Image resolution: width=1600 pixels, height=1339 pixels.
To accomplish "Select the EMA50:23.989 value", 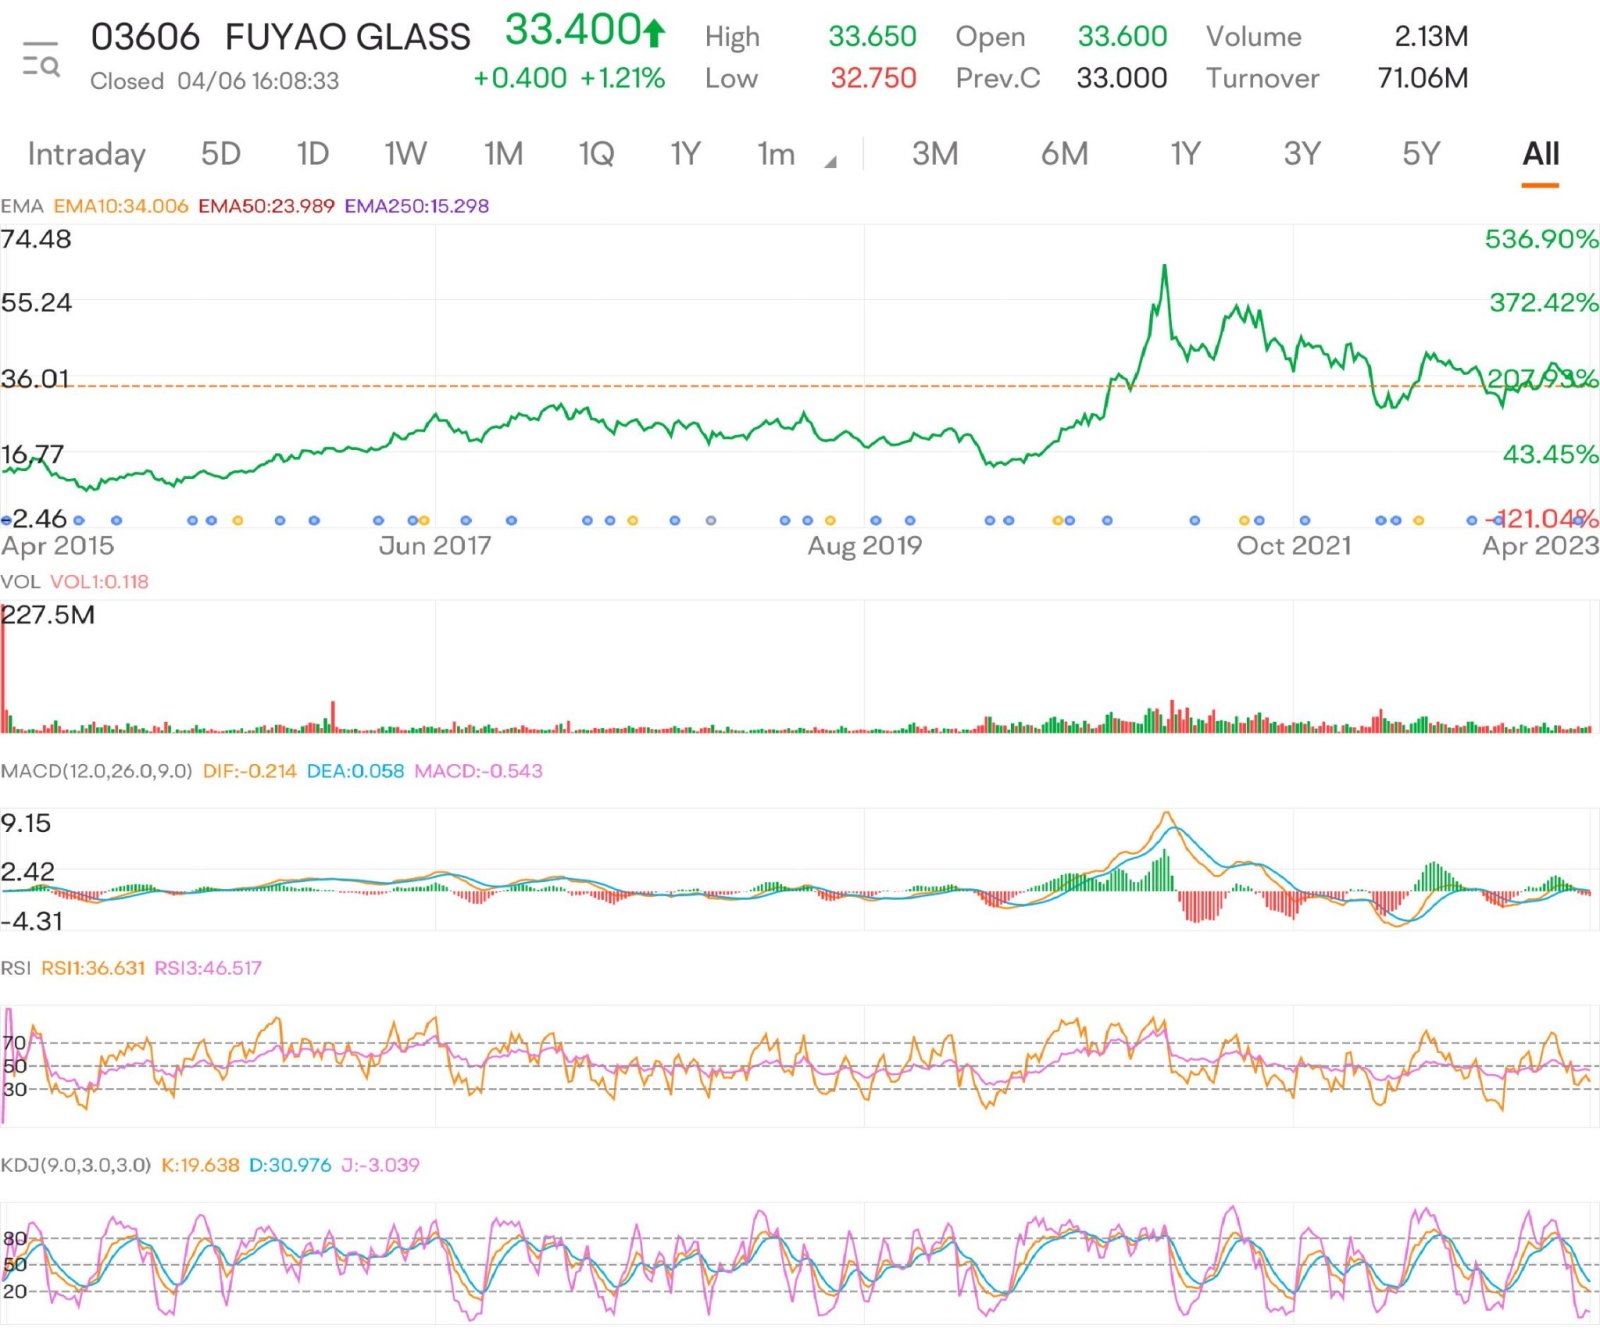I will (x=266, y=206).
